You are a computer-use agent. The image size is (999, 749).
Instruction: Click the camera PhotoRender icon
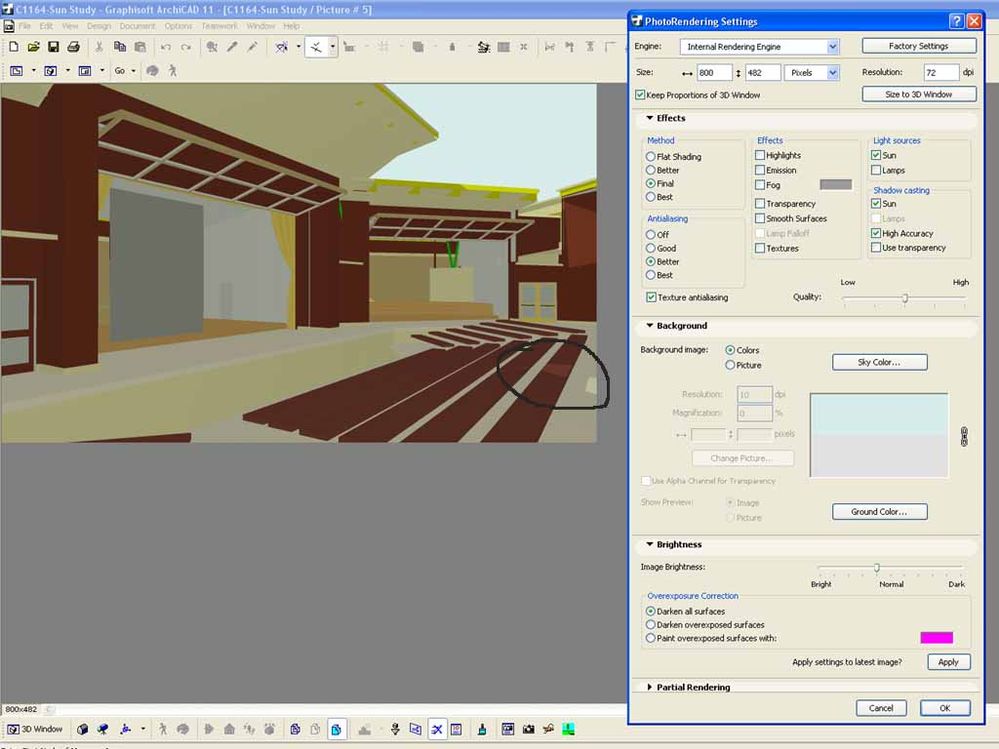[528, 730]
